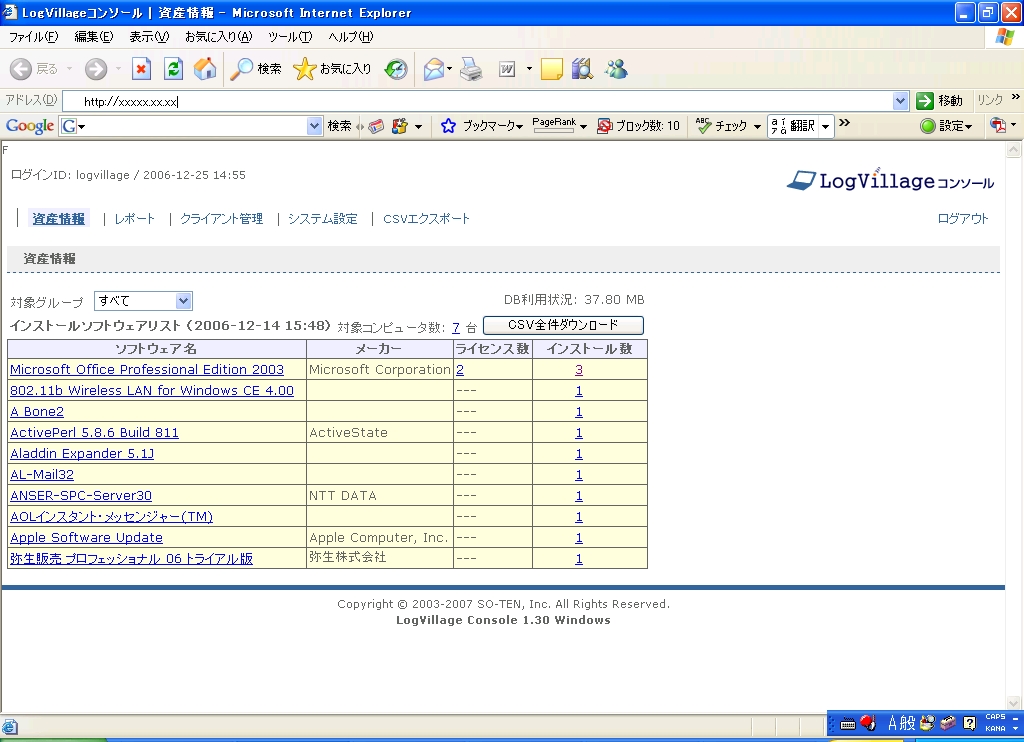The image size is (1024, 742).
Task: Click the Messenger people icon
Action: point(616,69)
